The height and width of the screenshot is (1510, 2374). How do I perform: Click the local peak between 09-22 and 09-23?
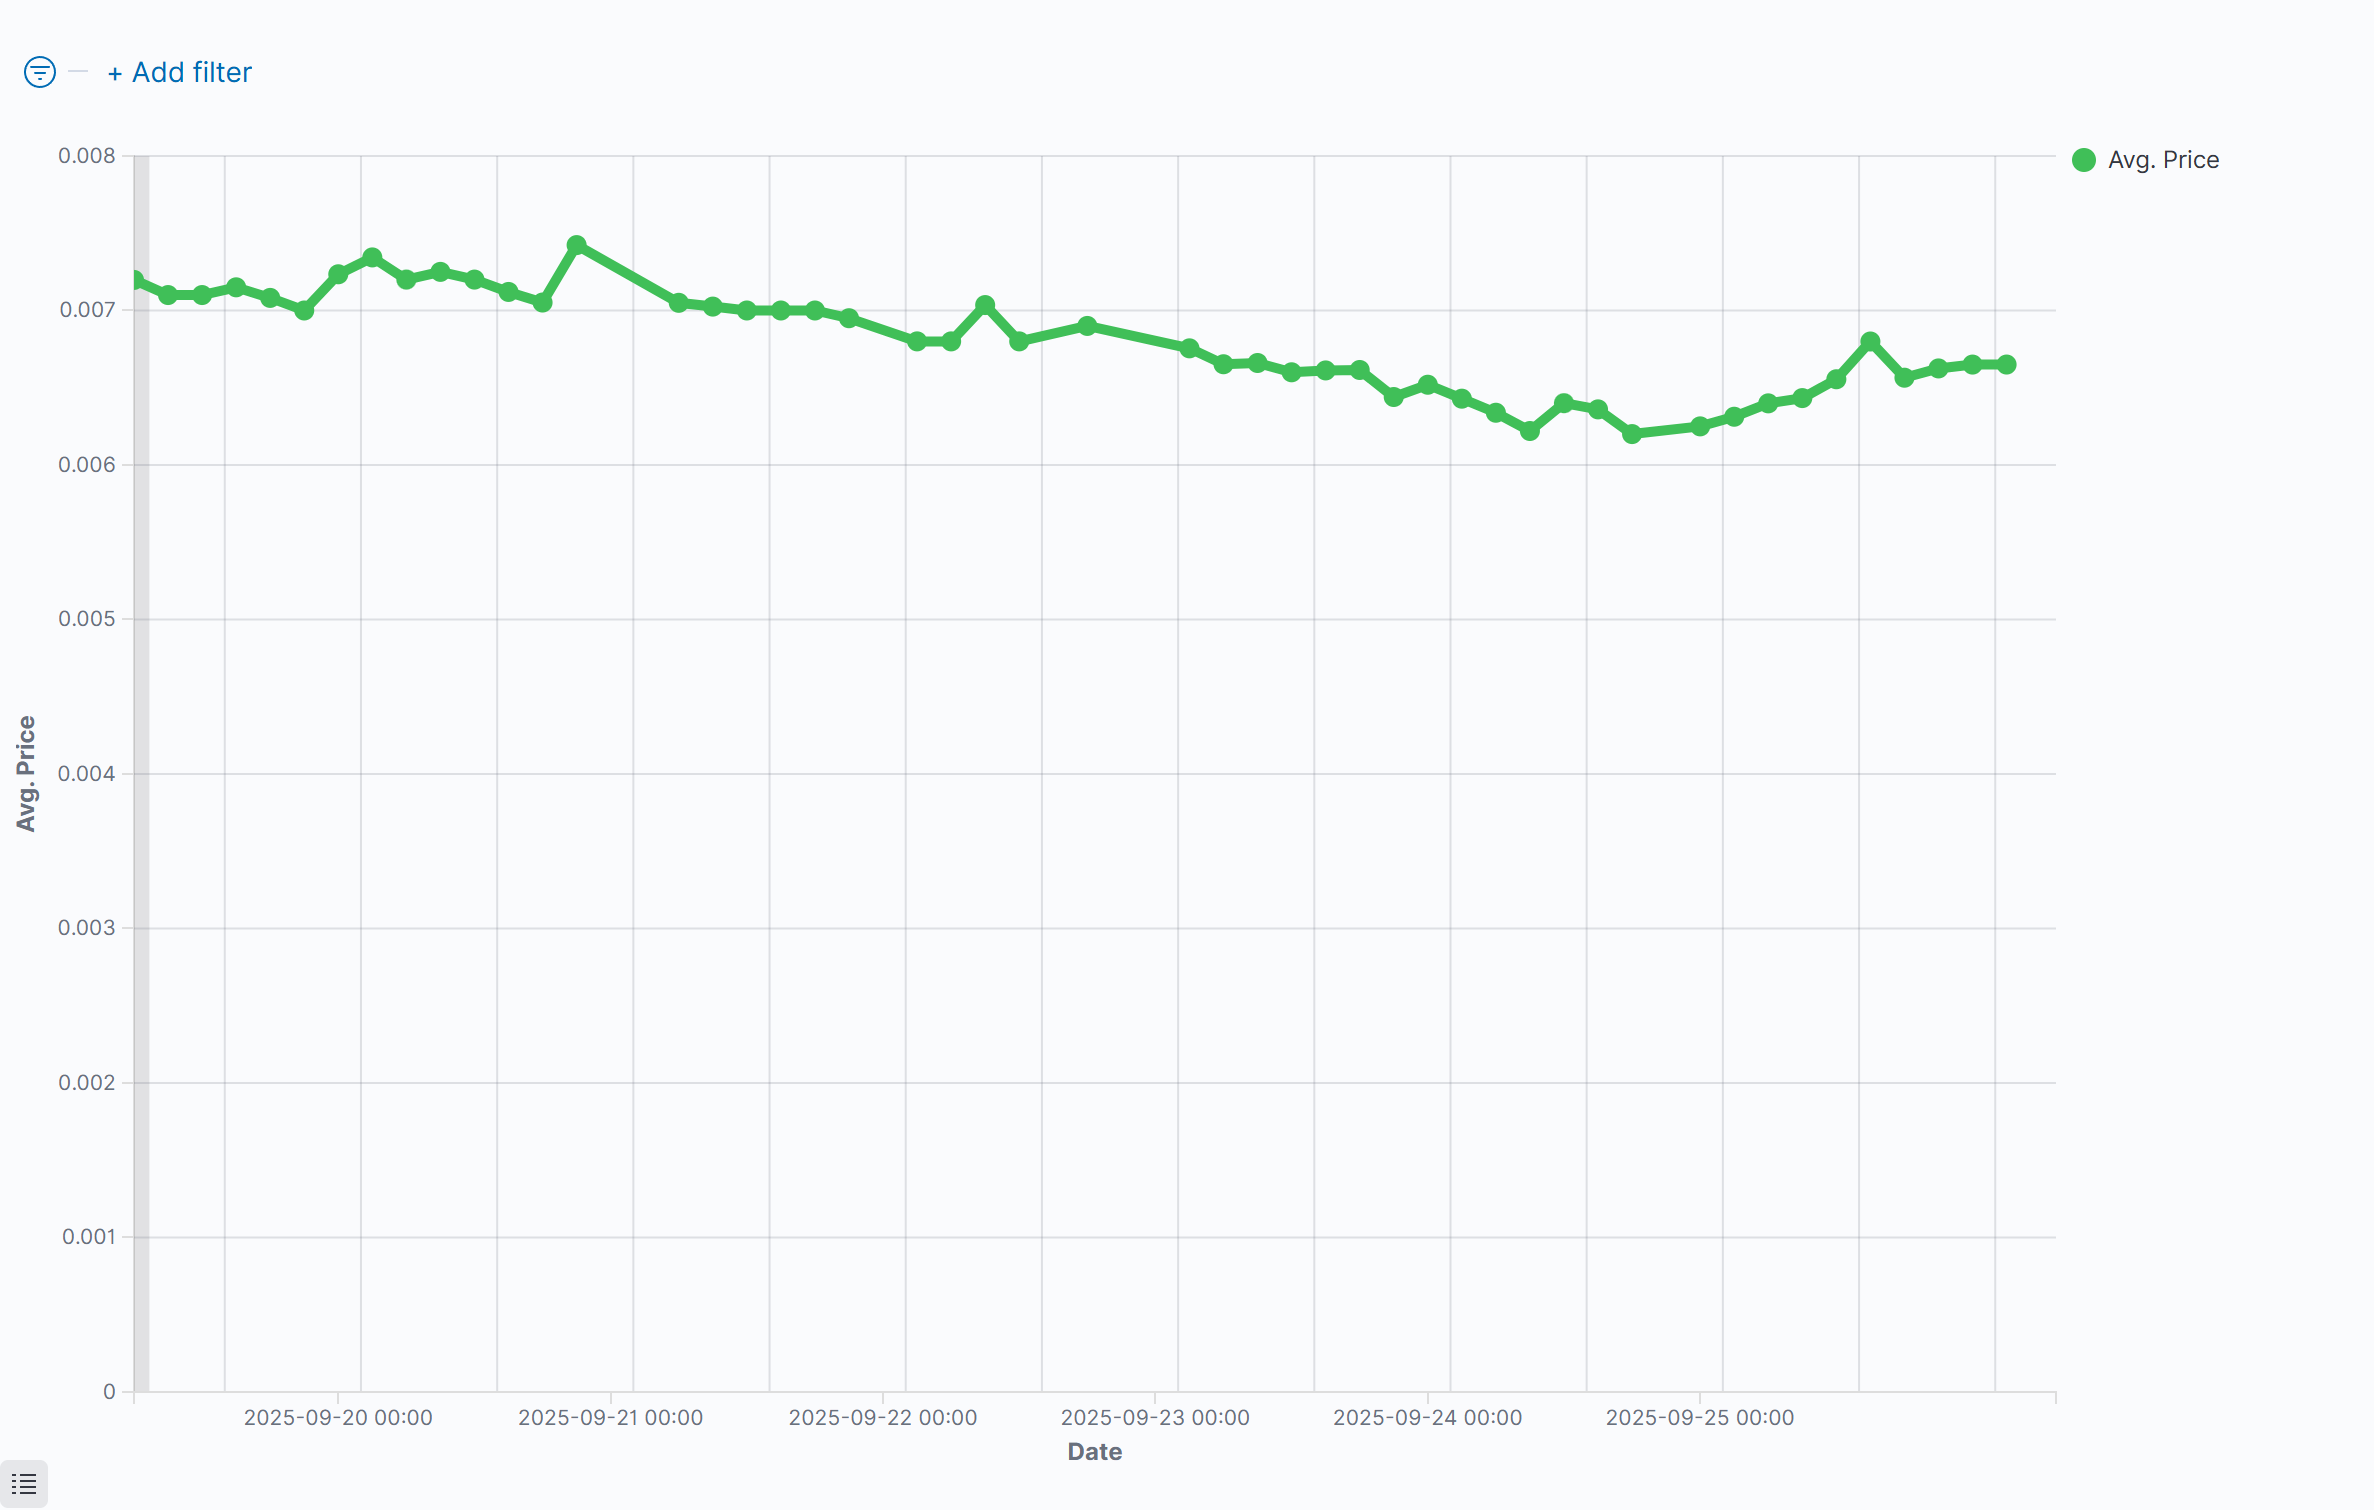click(985, 305)
